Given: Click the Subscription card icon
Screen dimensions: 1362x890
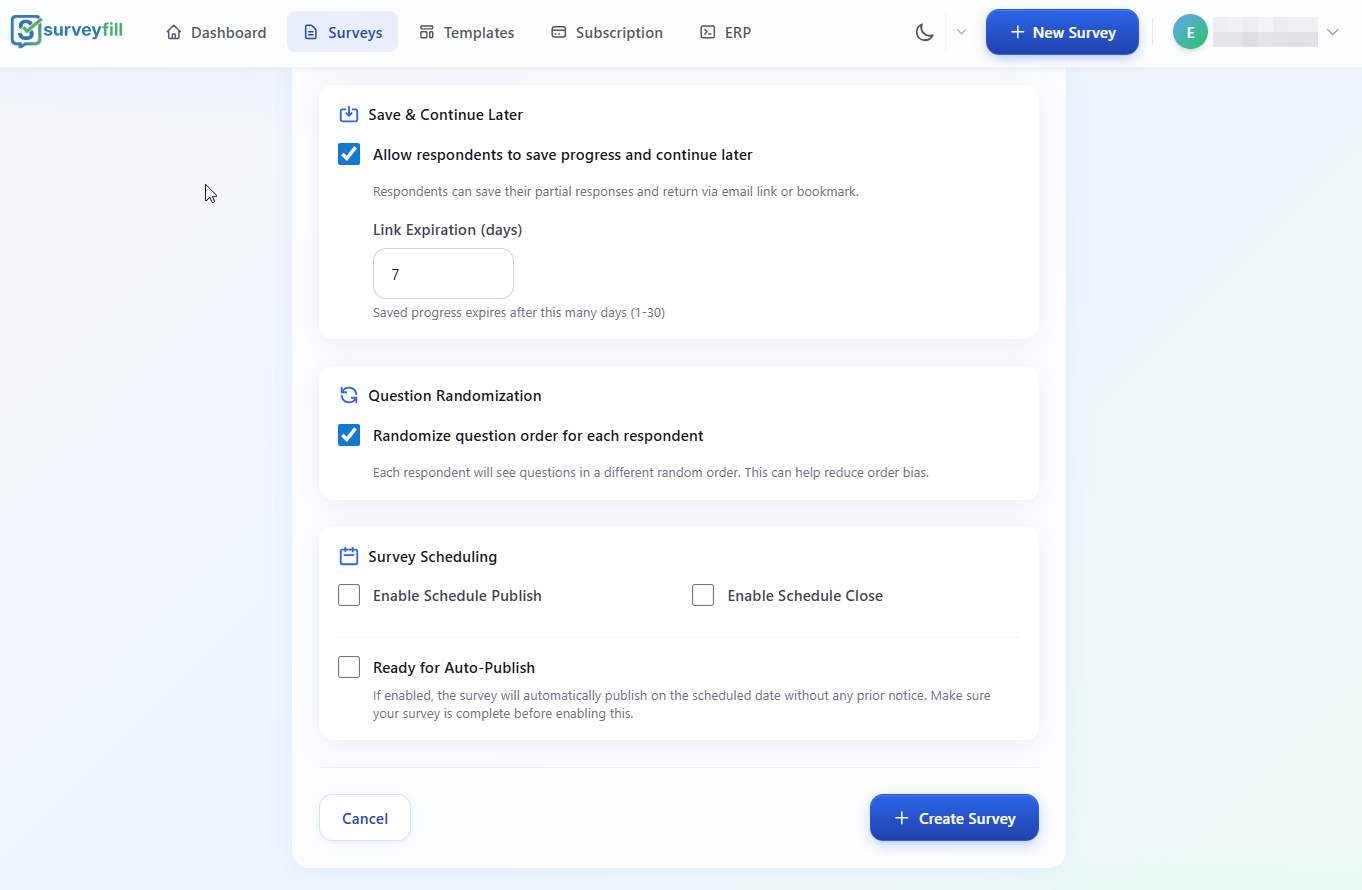Looking at the screenshot, I should [557, 31].
